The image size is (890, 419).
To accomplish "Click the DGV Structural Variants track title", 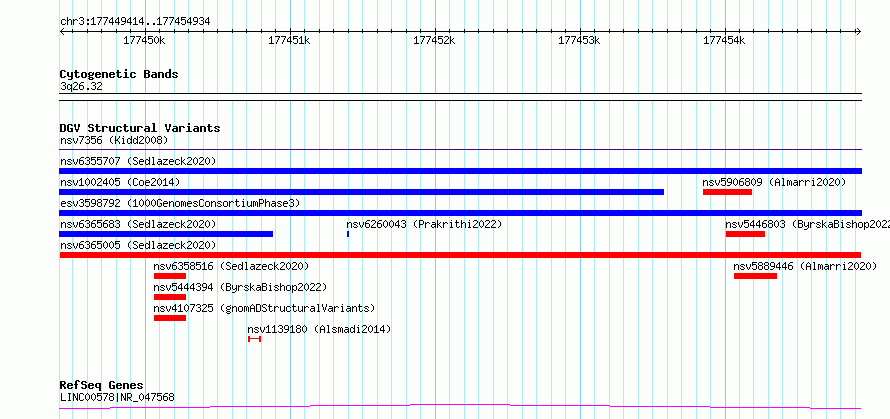I will click(x=140, y=128).
